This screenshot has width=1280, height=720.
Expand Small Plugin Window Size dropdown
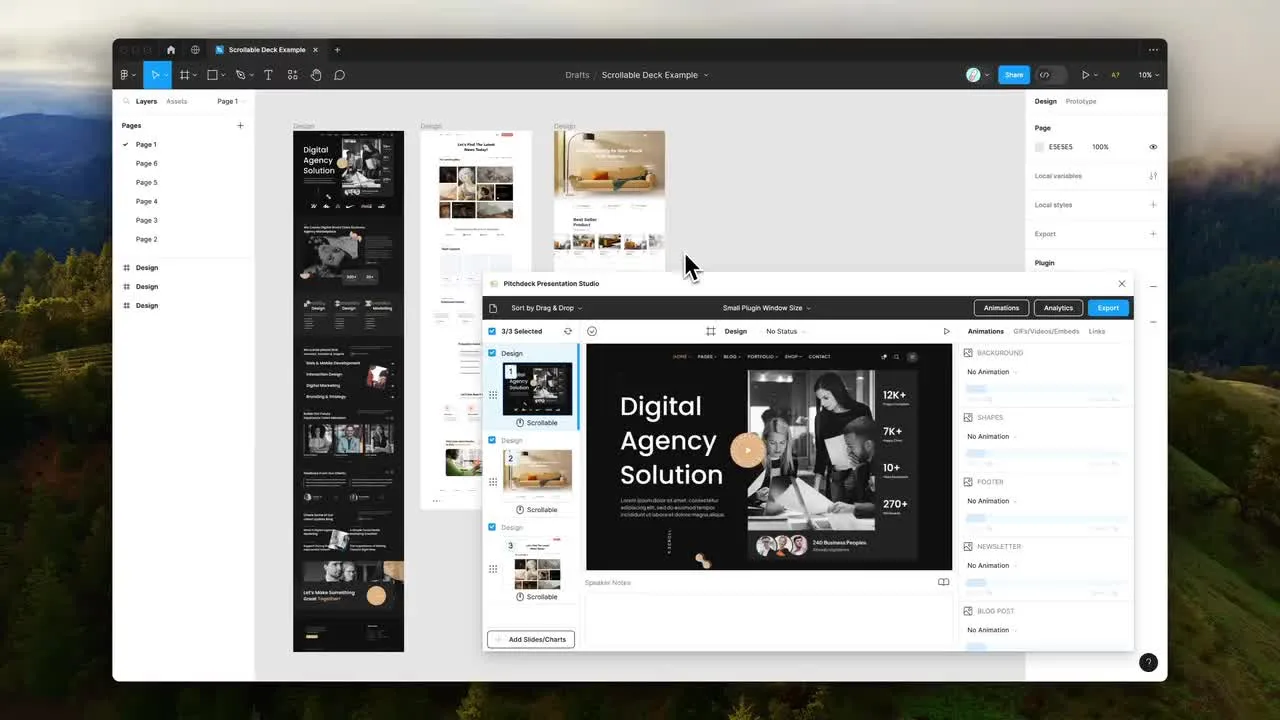[x=767, y=308]
